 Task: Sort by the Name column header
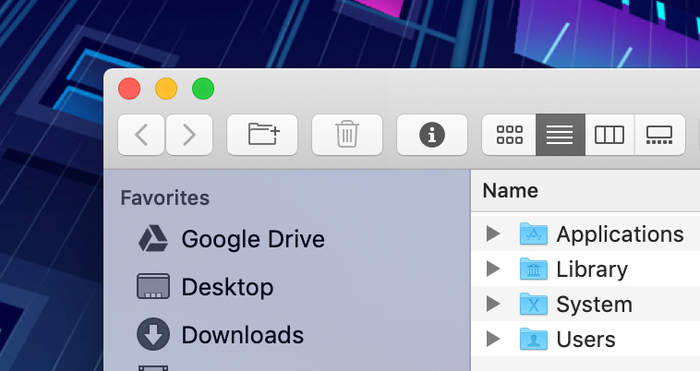coord(510,191)
